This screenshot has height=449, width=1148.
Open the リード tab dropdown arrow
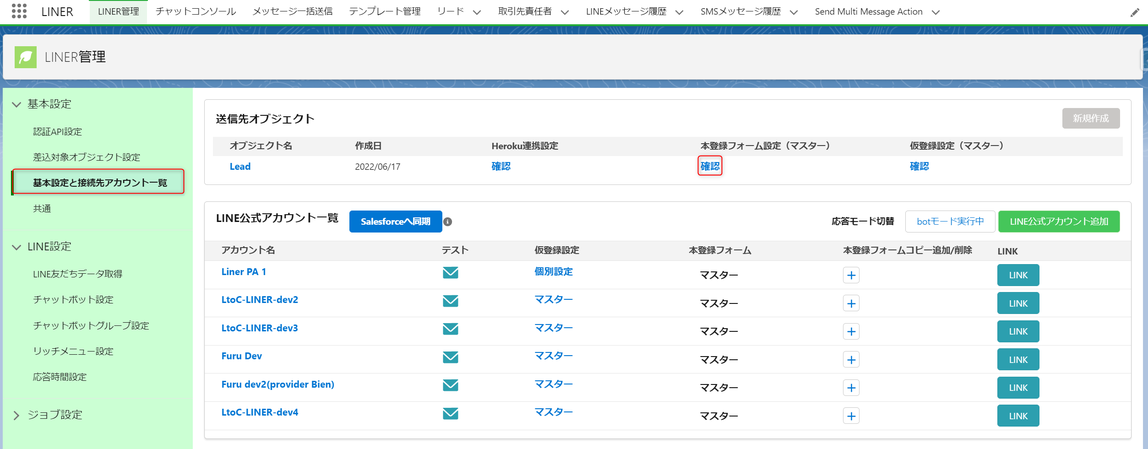[477, 12]
